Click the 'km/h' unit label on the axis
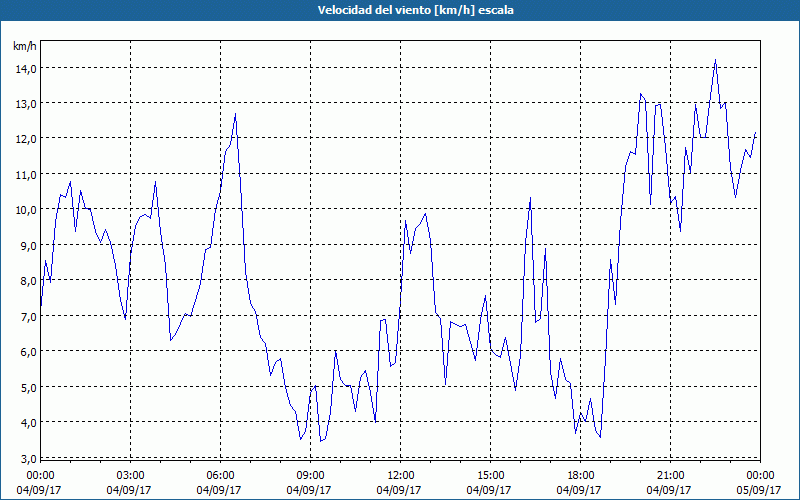800x500 pixels. click(x=24, y=47)
